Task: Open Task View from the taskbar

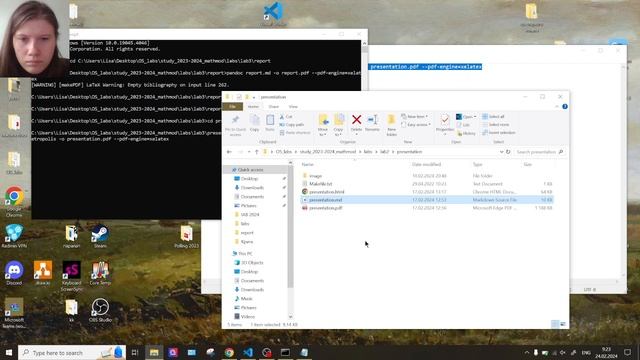Action: coord(135,353)
